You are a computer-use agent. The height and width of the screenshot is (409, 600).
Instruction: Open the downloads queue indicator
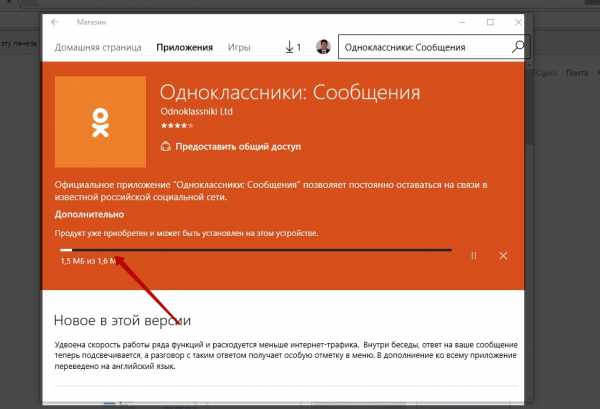click(x=293, y=47)
